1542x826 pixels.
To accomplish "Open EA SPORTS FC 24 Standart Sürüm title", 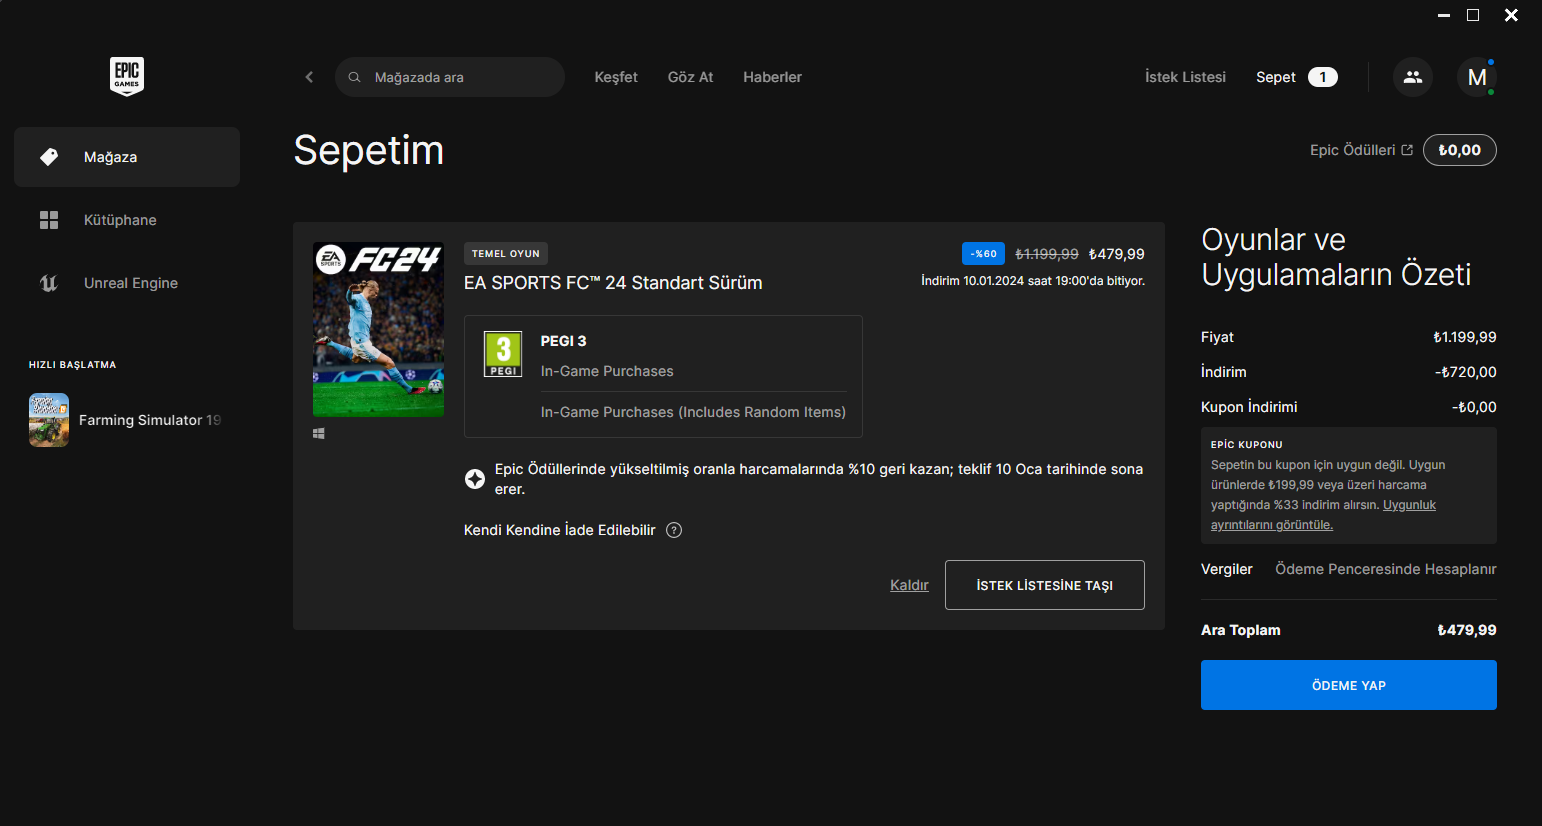I will point(613,283).
